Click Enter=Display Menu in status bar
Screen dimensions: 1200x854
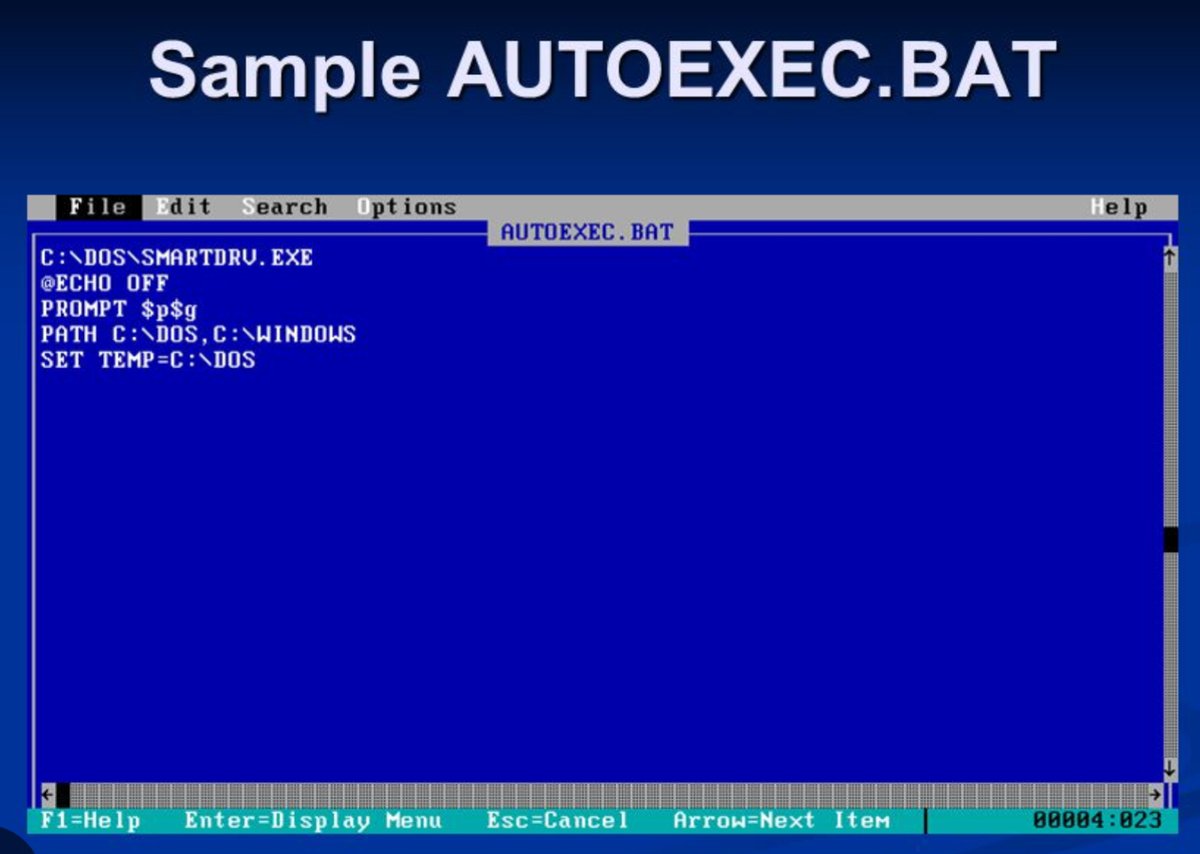click(313, 821)
